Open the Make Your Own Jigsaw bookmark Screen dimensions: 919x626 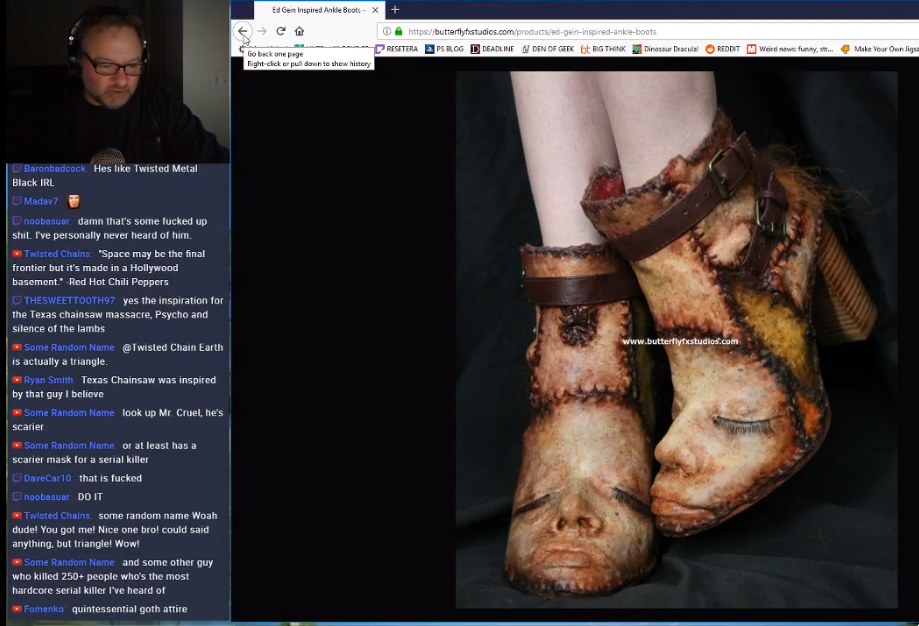[879, 49]
